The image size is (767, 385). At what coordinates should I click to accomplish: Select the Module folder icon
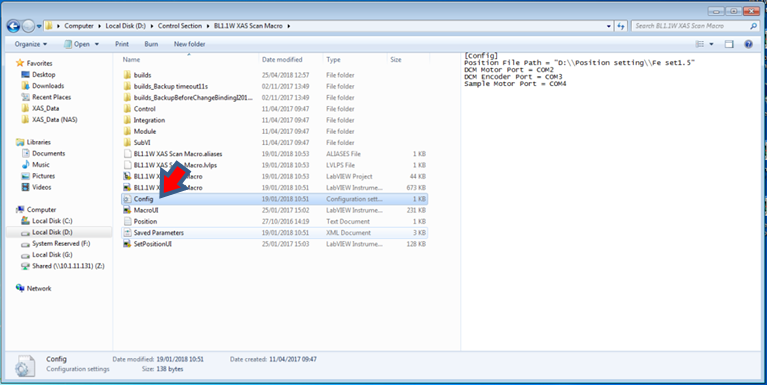point(127,131)
